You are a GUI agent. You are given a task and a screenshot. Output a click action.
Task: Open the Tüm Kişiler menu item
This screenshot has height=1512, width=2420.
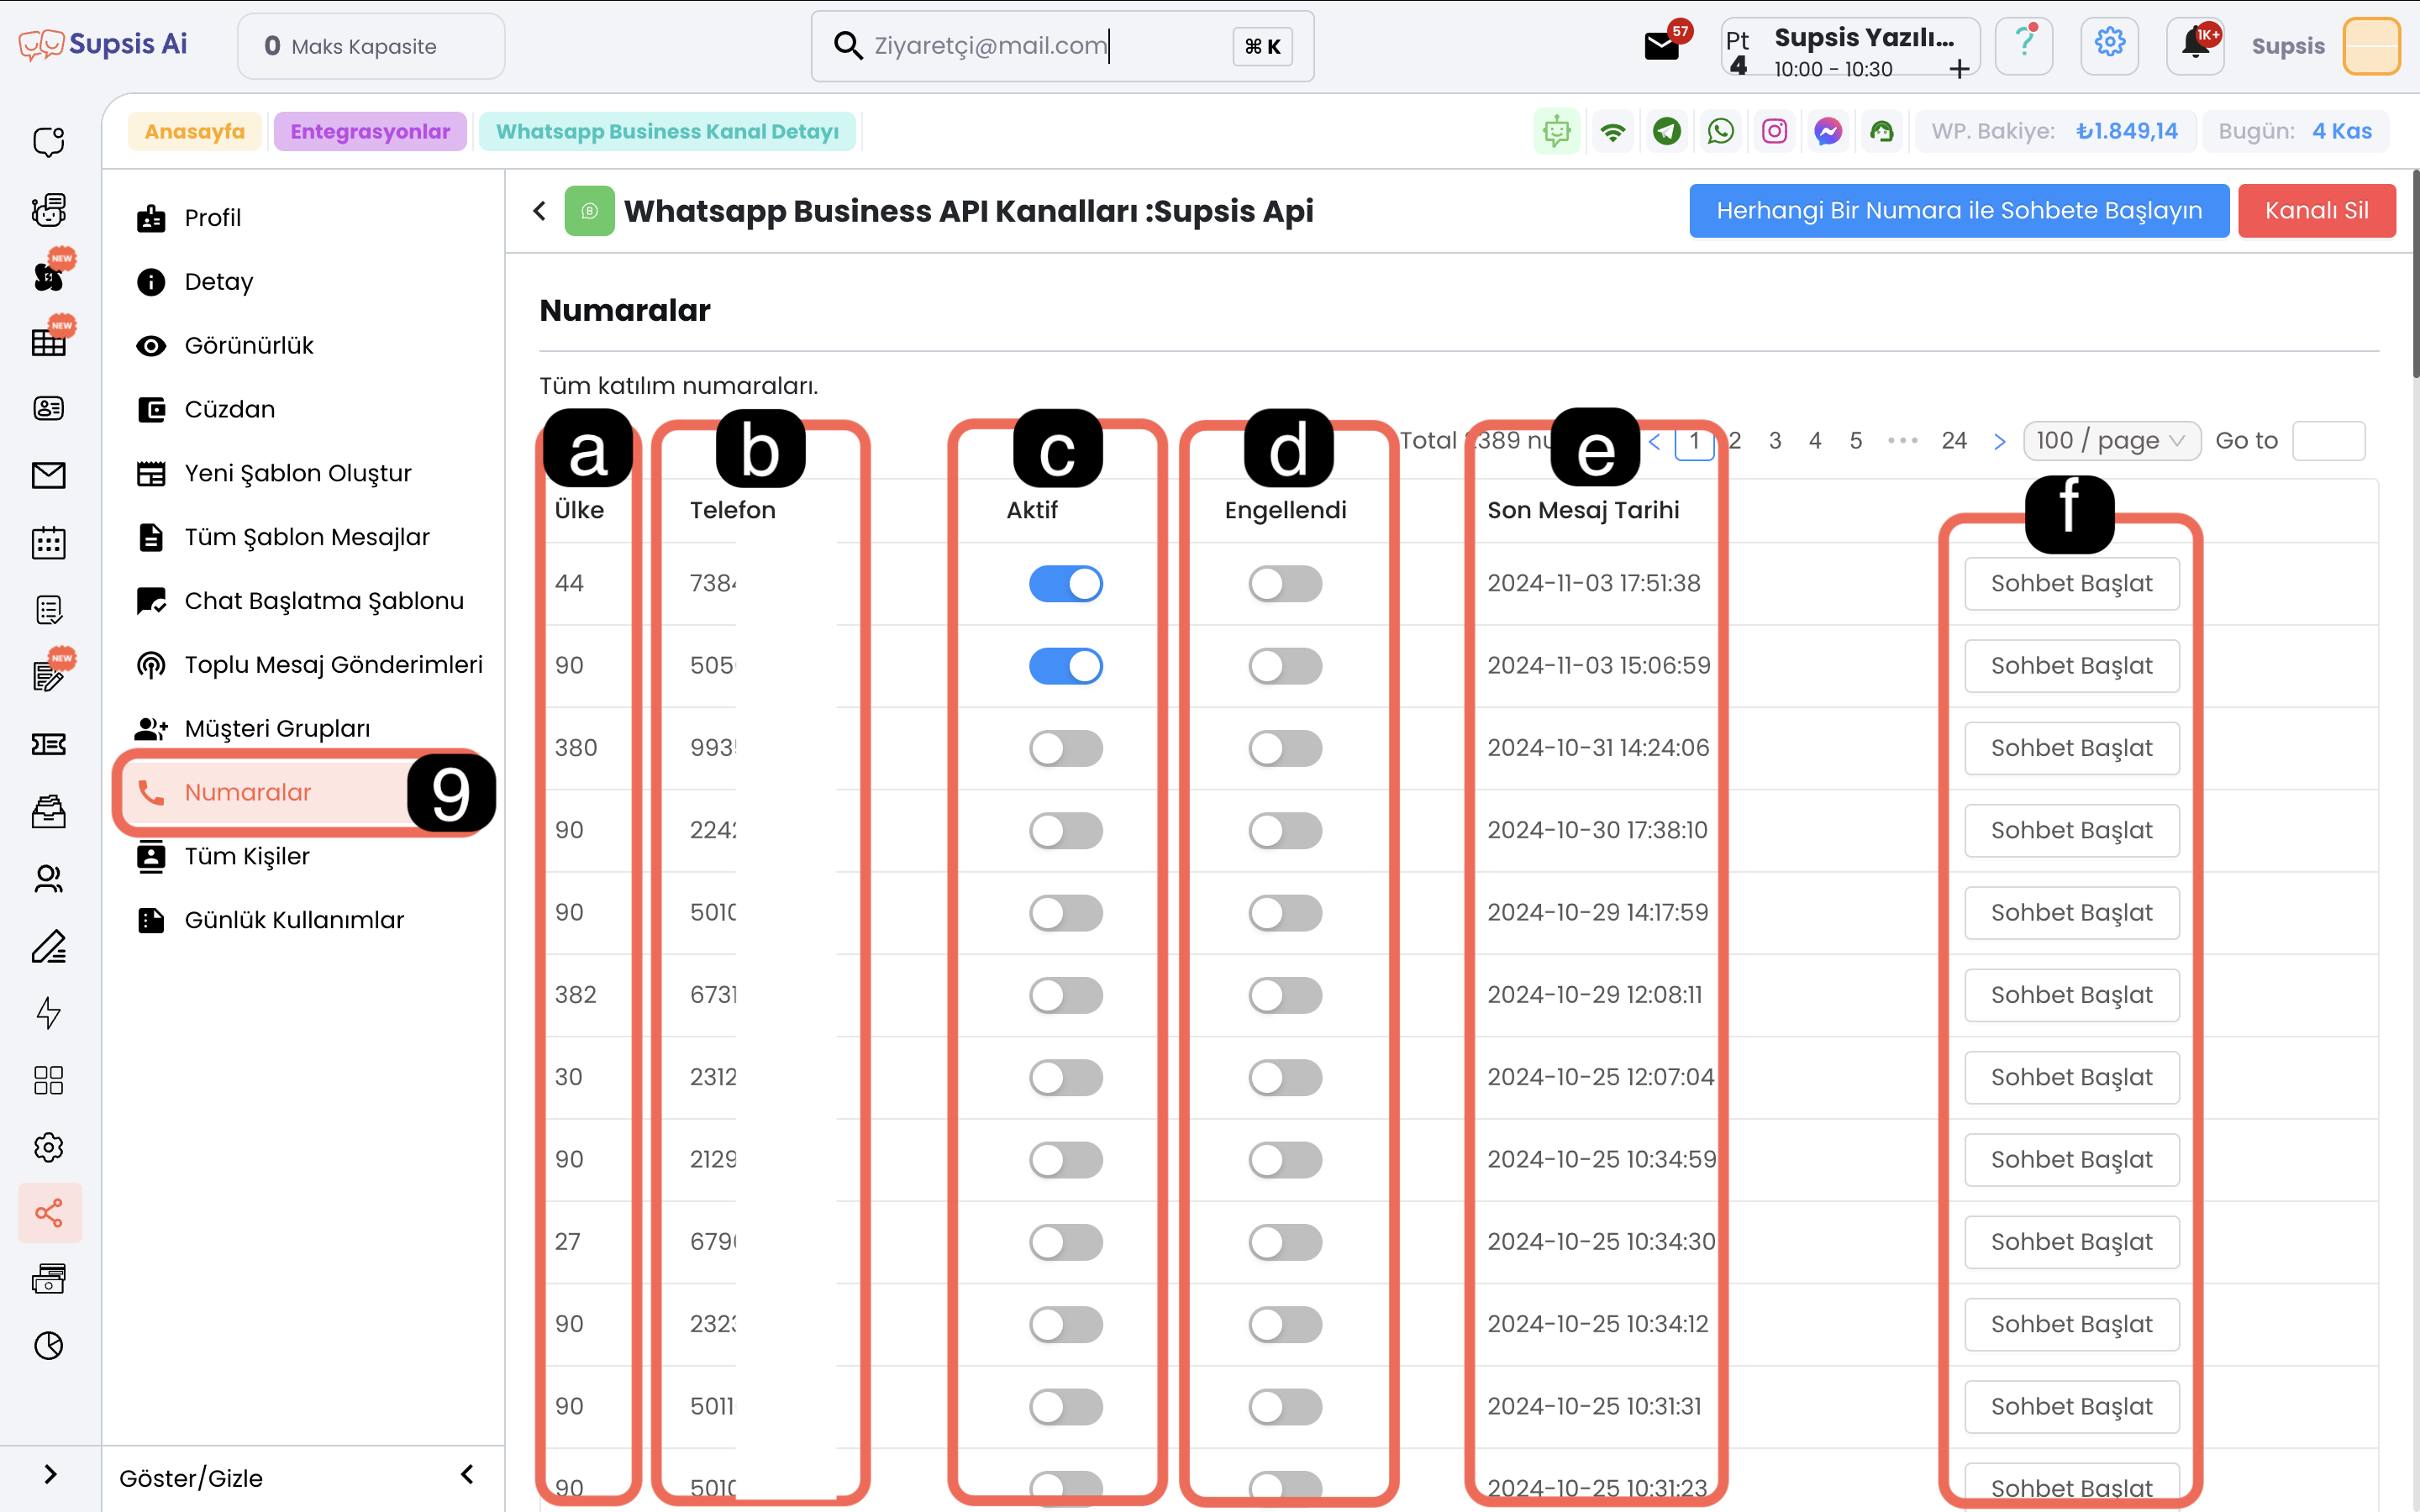pyautogui.click(x=246, y=857)
